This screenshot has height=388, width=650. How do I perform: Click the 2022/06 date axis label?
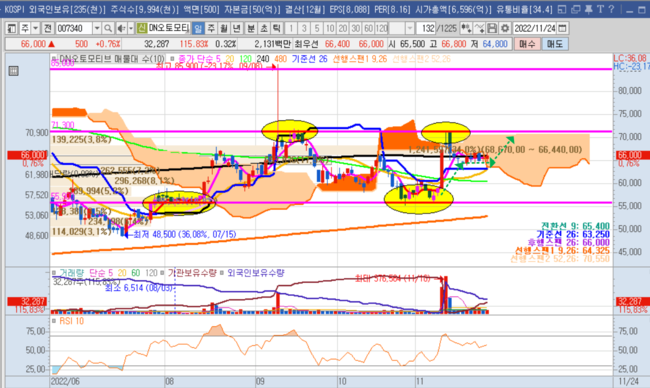pyautogui.click(x=65, y=381)
